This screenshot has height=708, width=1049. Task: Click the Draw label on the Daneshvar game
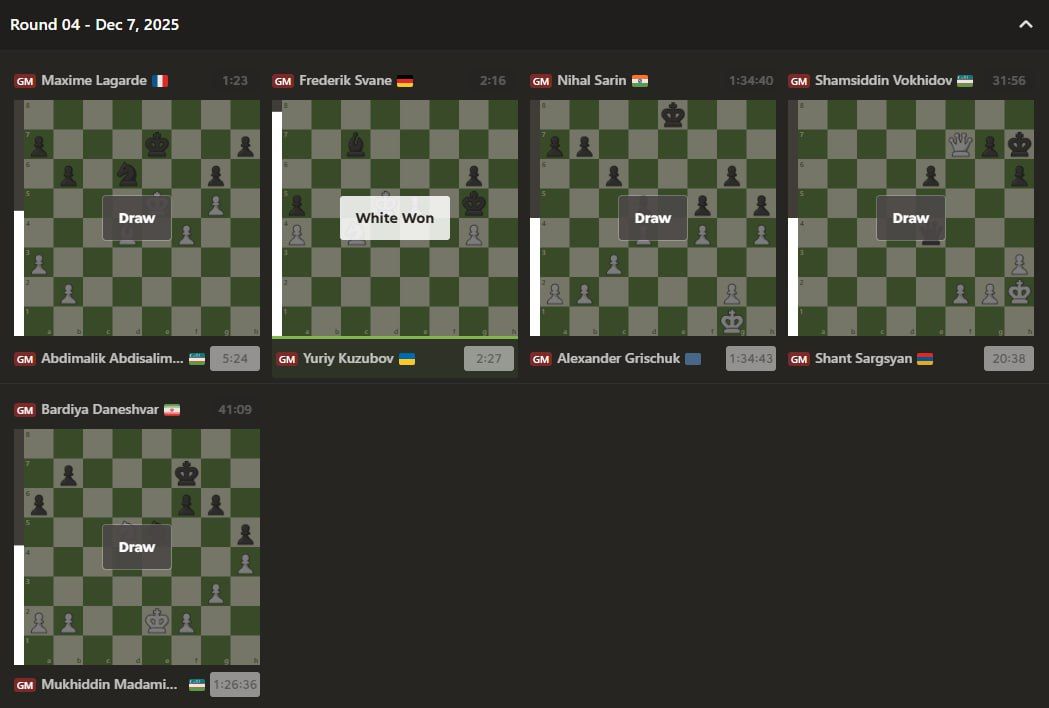[x=137, y=547]
